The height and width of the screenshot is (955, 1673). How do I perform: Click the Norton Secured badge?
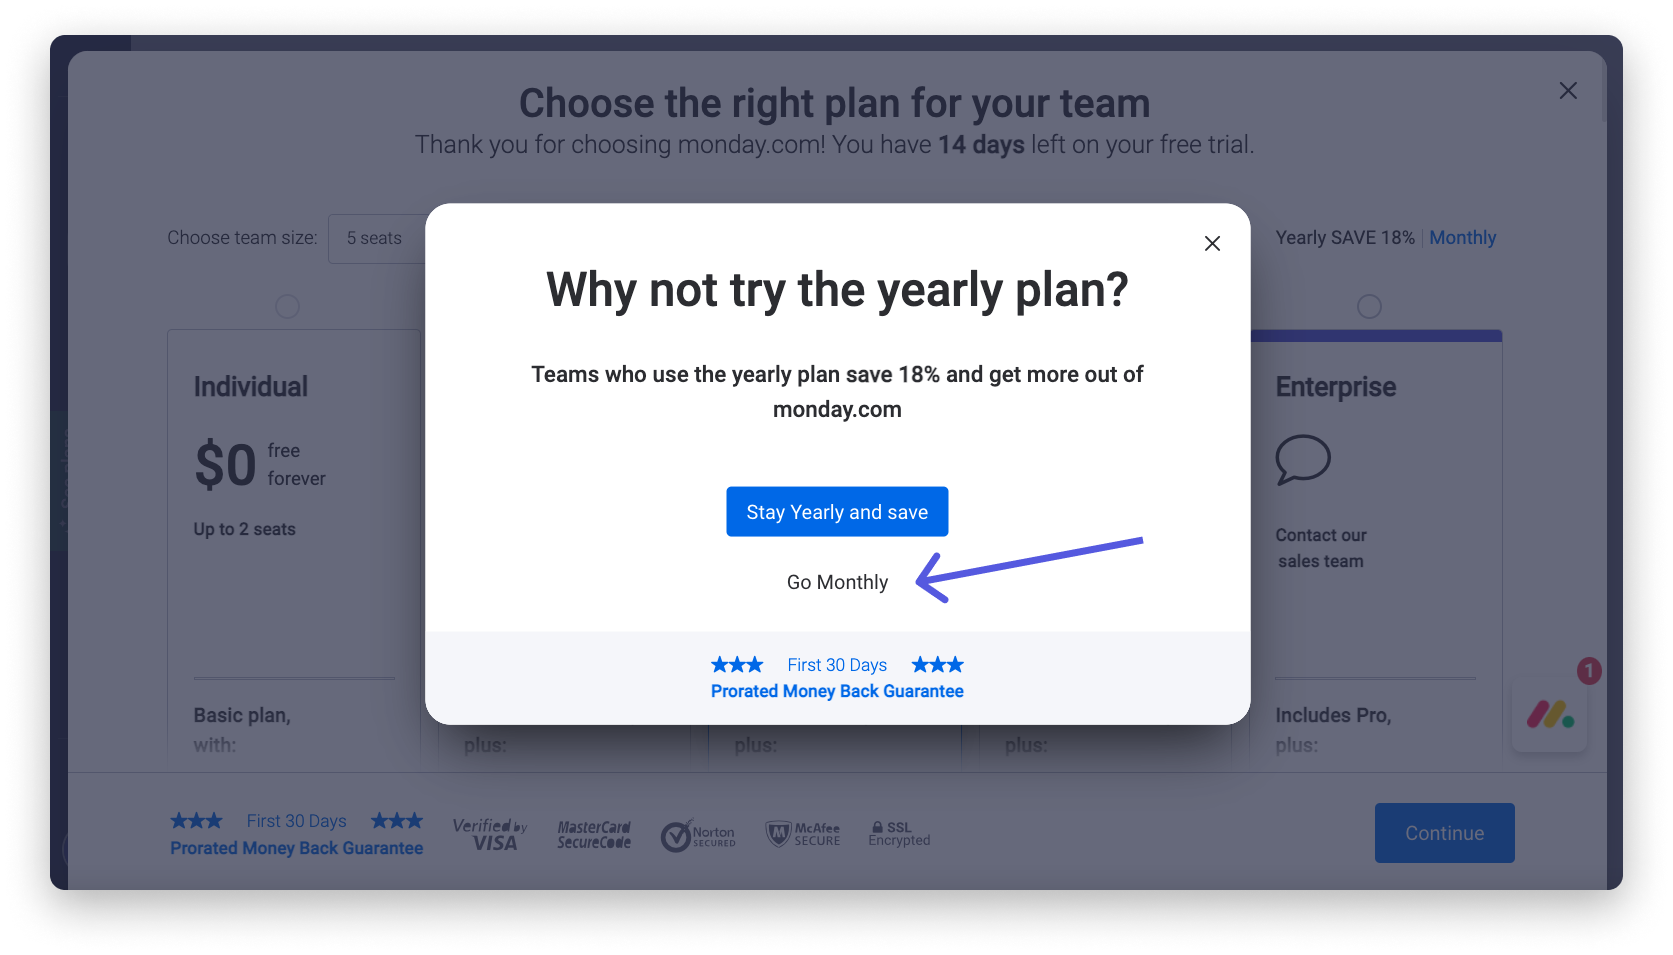tap(698, 835)
